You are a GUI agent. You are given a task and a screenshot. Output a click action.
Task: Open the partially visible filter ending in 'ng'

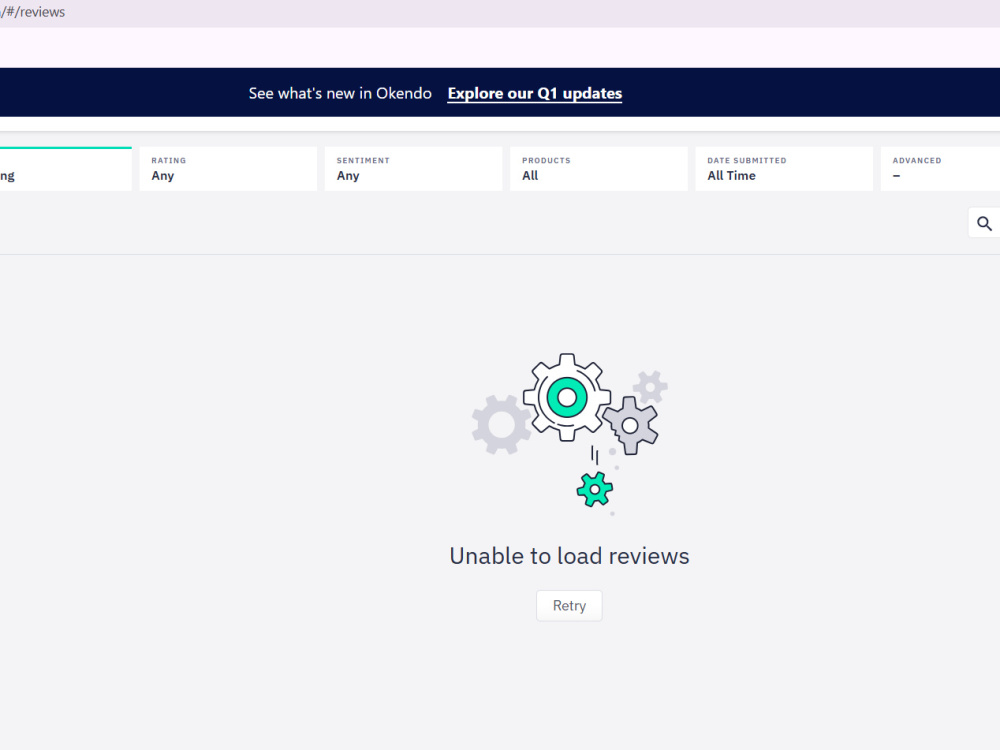coord(66,169)
